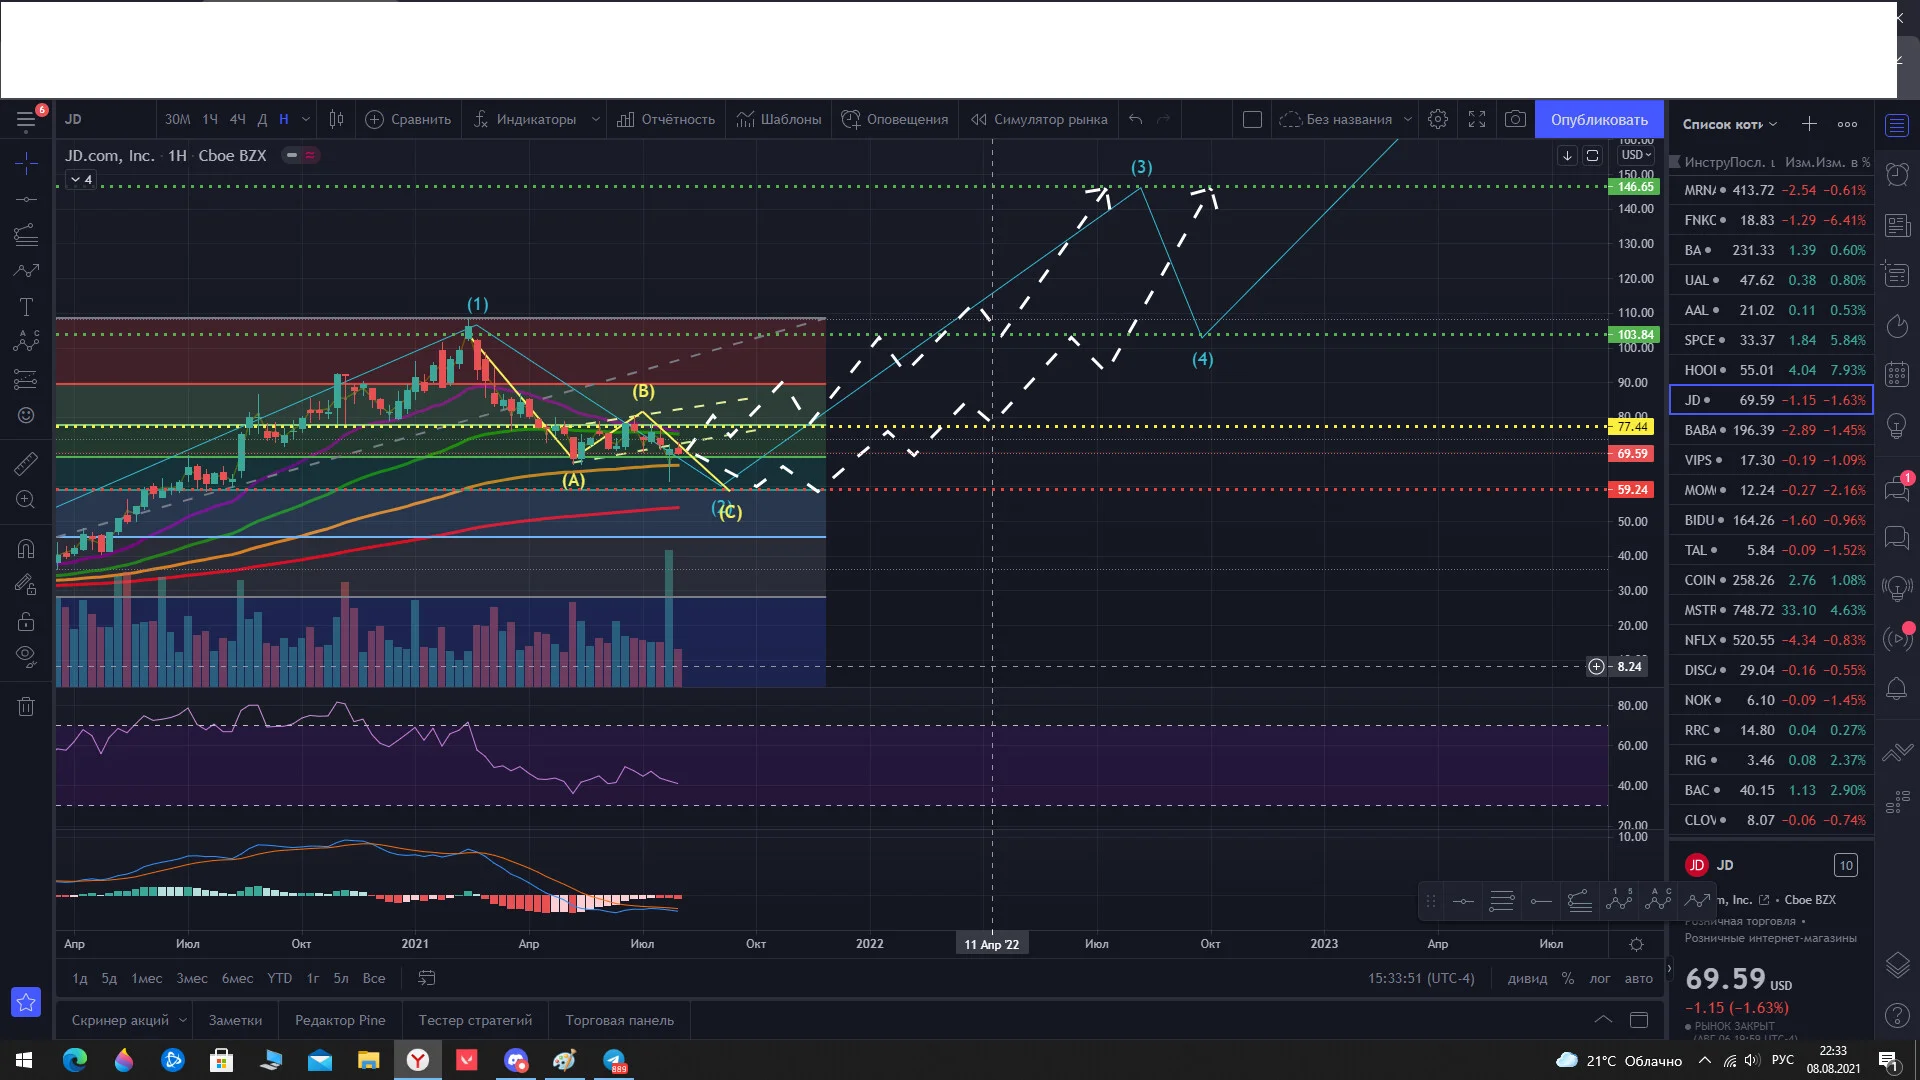Expand the indicators favorites dropdown arrow
Viewport: 1920px width, 1080px height.
pos(596,119)
